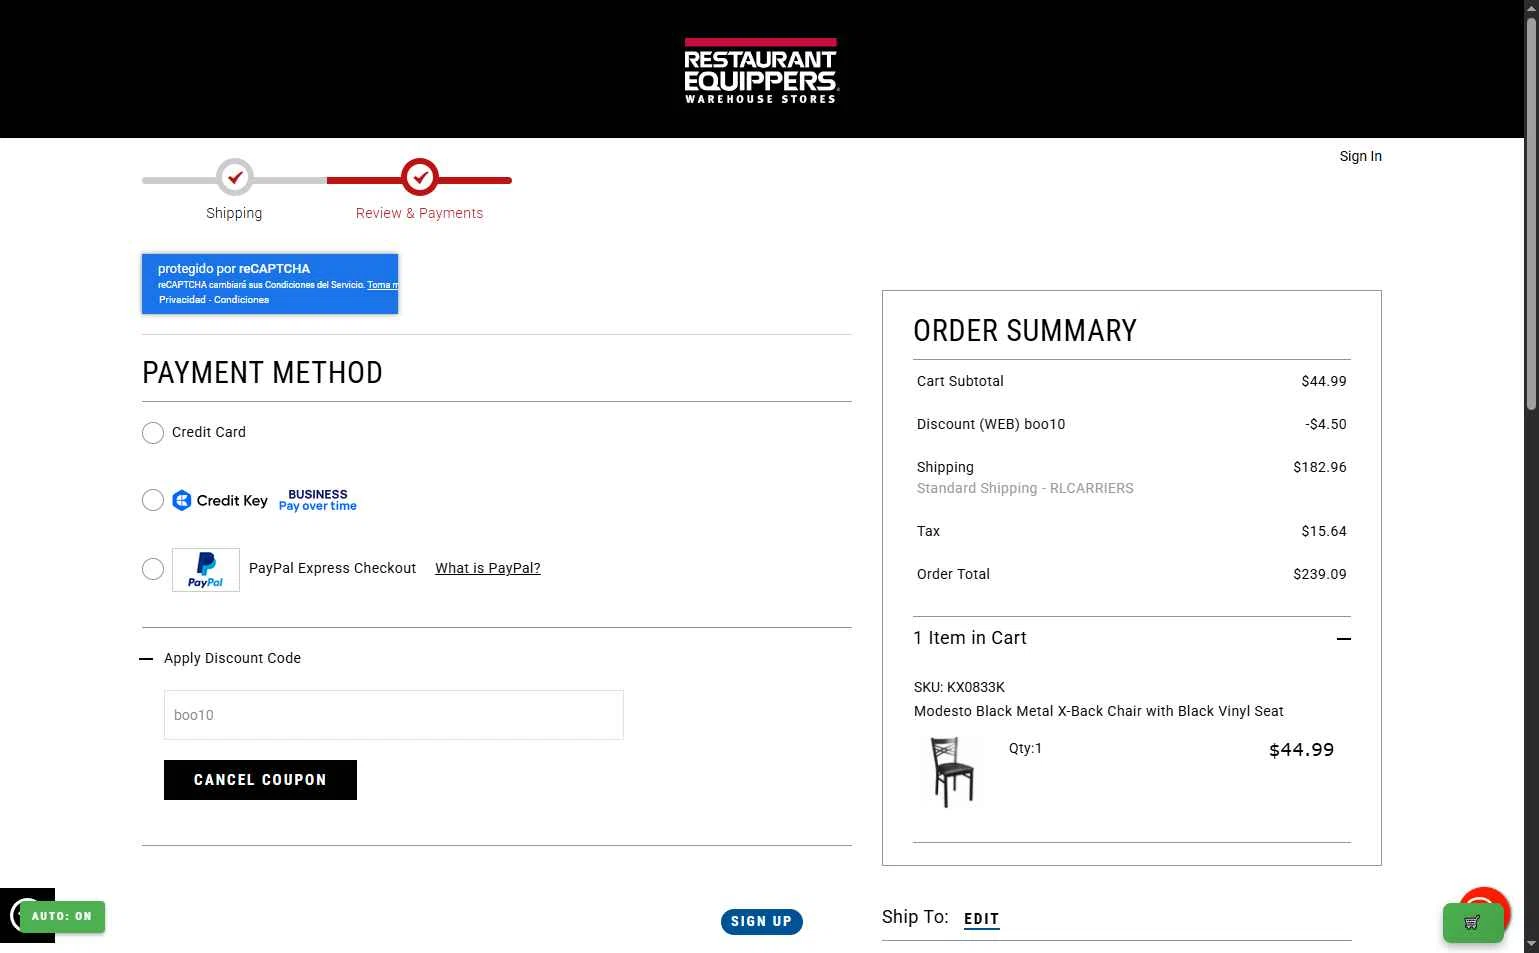Open the red chat bubble icon
Viewport: 1539px width, 953px height.
[x=1483, y=908]
